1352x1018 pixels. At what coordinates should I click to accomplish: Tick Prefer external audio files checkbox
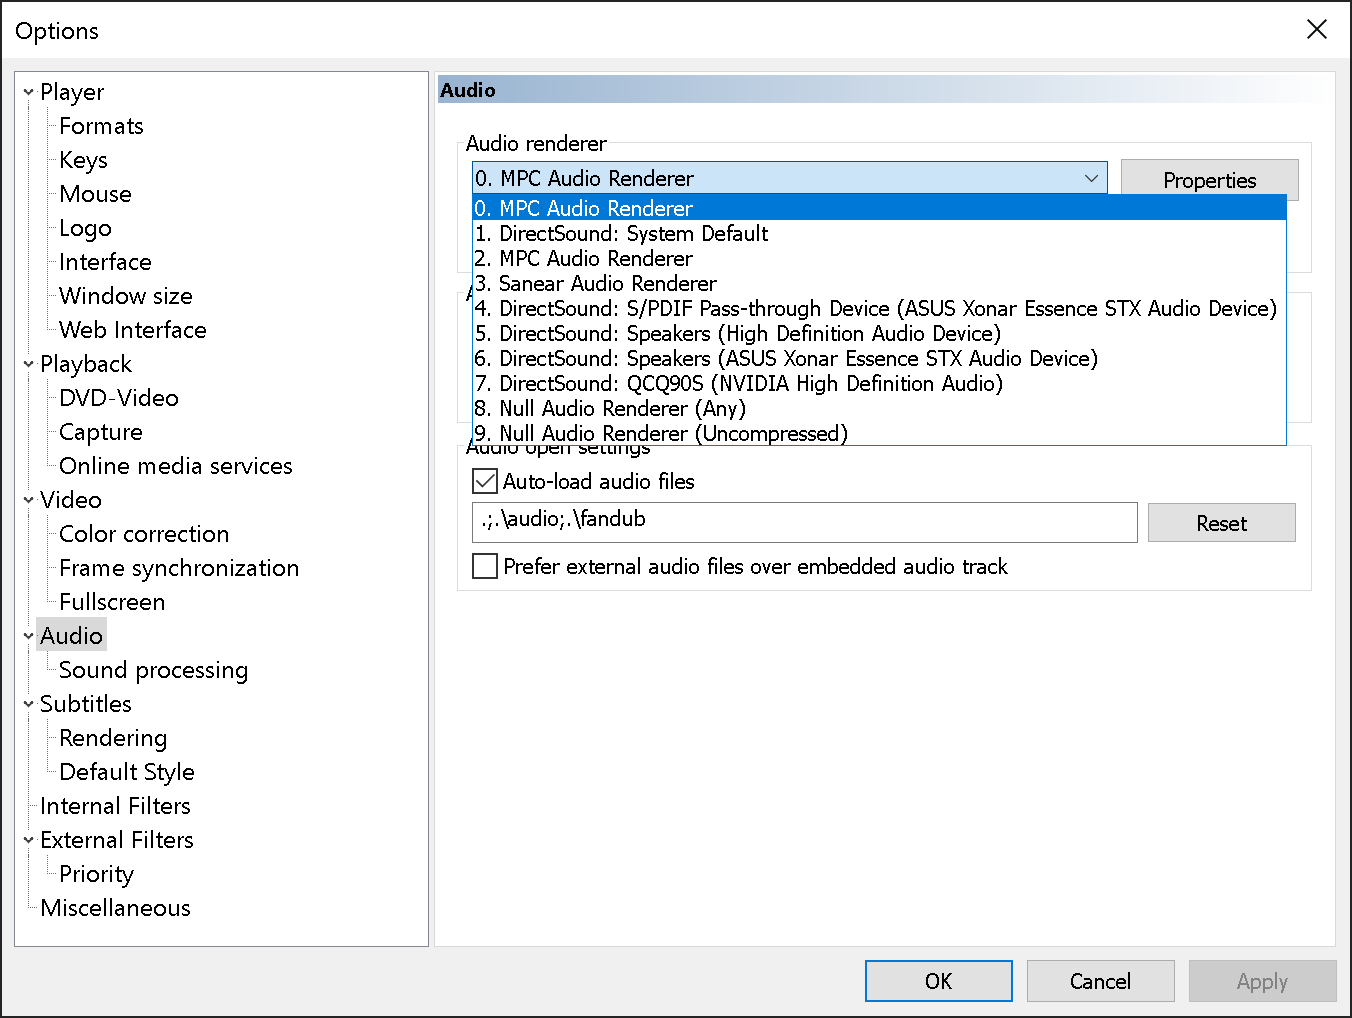485,566
